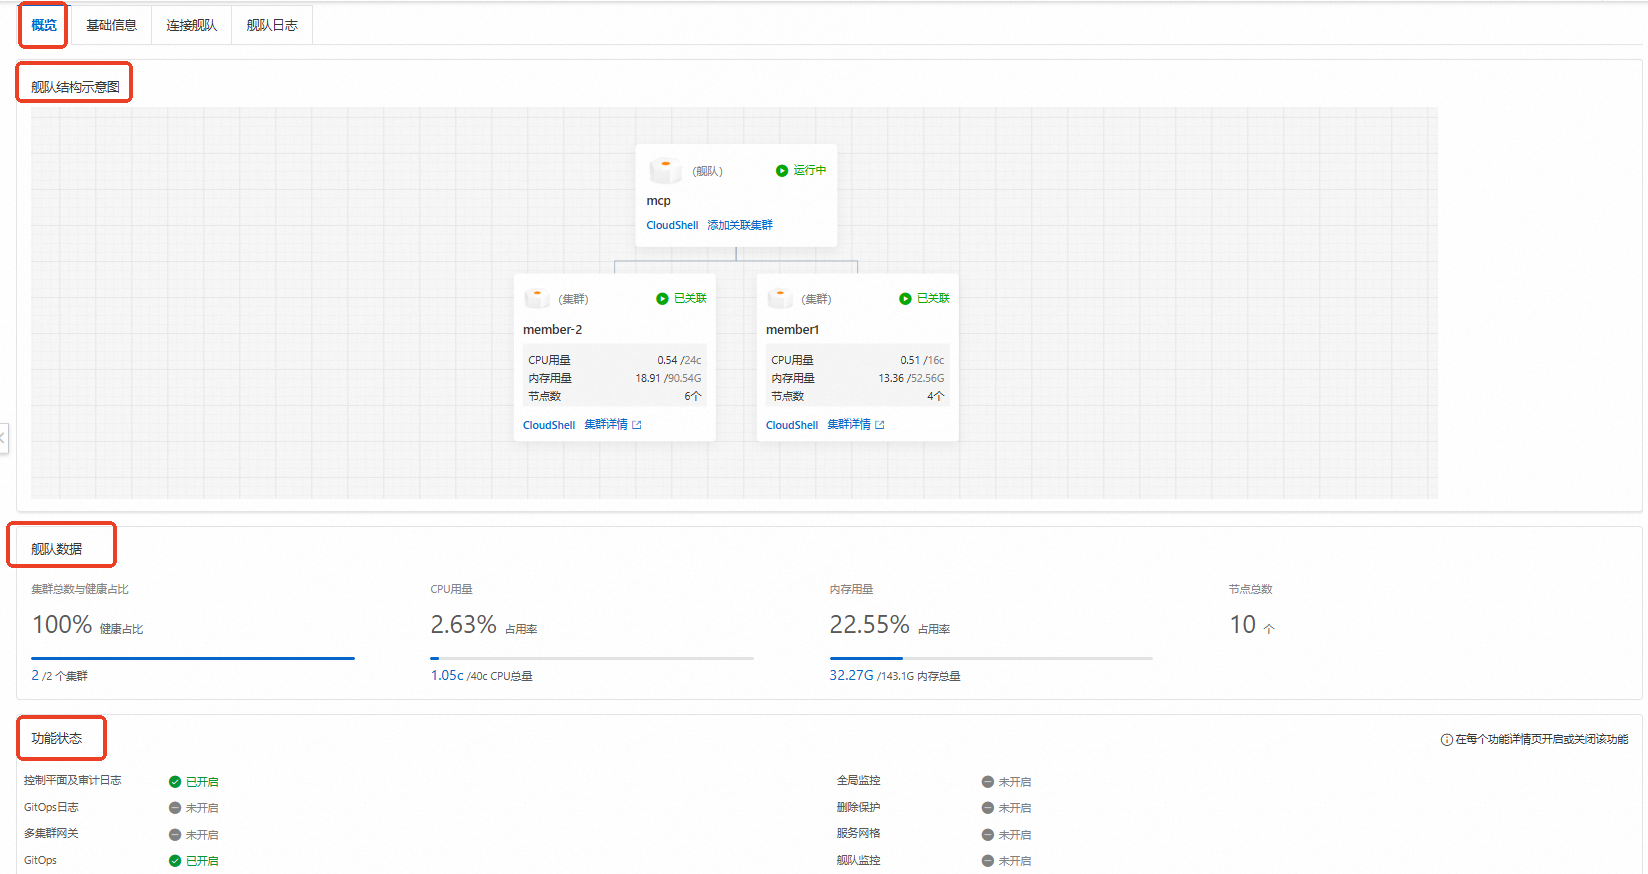Click the 已开启 check icon for 控制平面及审计日志

pos(175,782)
